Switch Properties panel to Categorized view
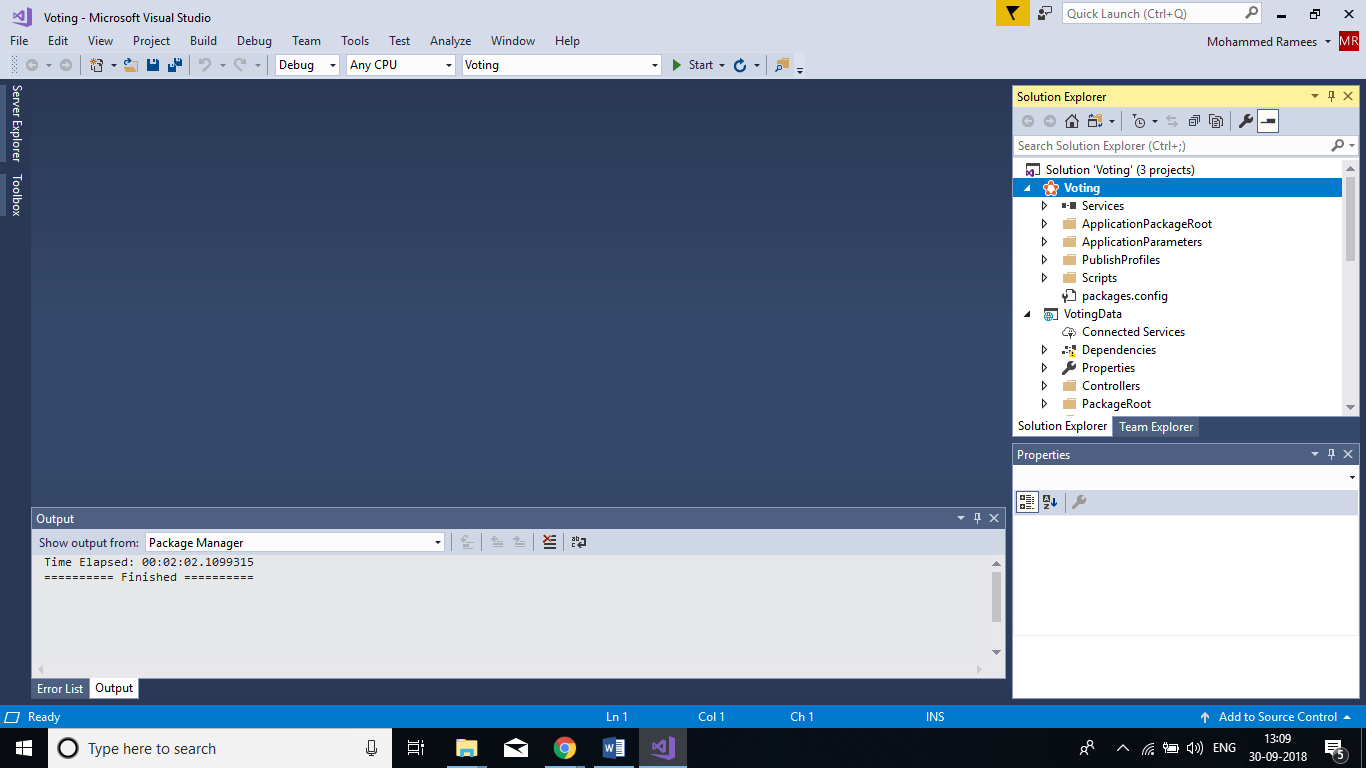The width and height of the screenshot is (1366, 768). point(1027,502)
